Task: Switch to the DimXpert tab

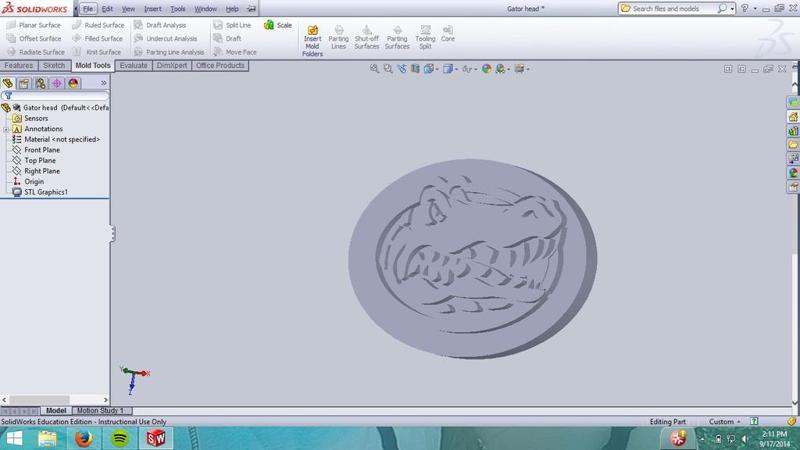Action: coord(172,66)
